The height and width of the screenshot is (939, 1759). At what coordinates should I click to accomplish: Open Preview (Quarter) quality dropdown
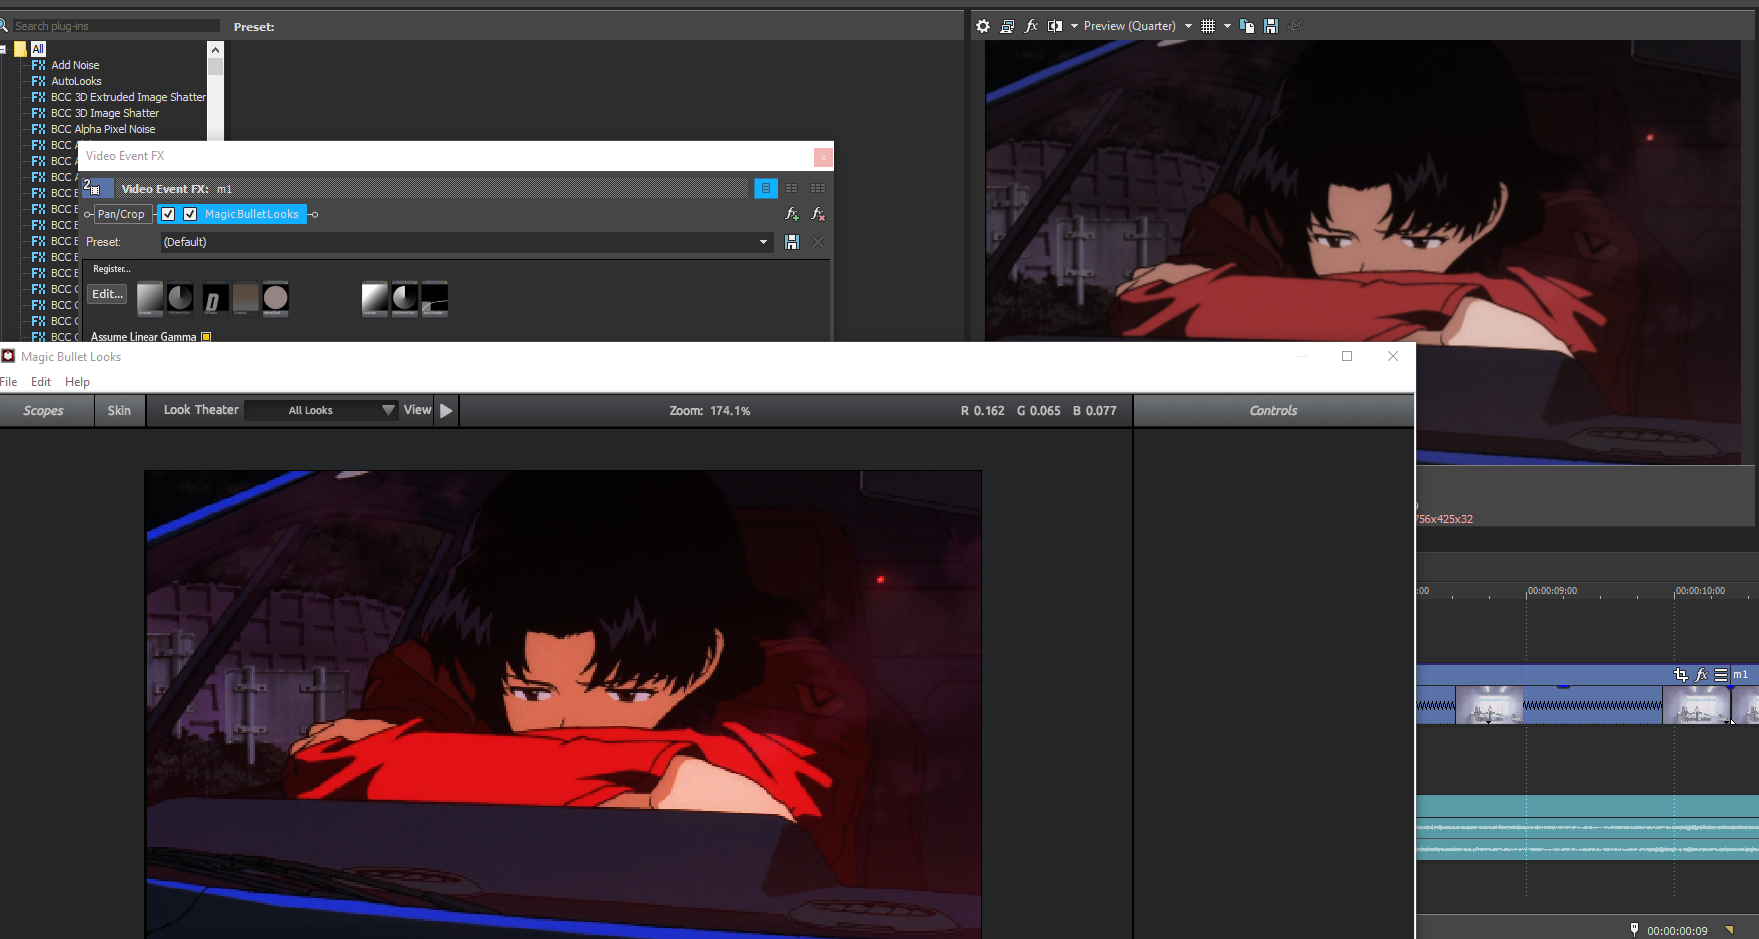click(1138, 26)
